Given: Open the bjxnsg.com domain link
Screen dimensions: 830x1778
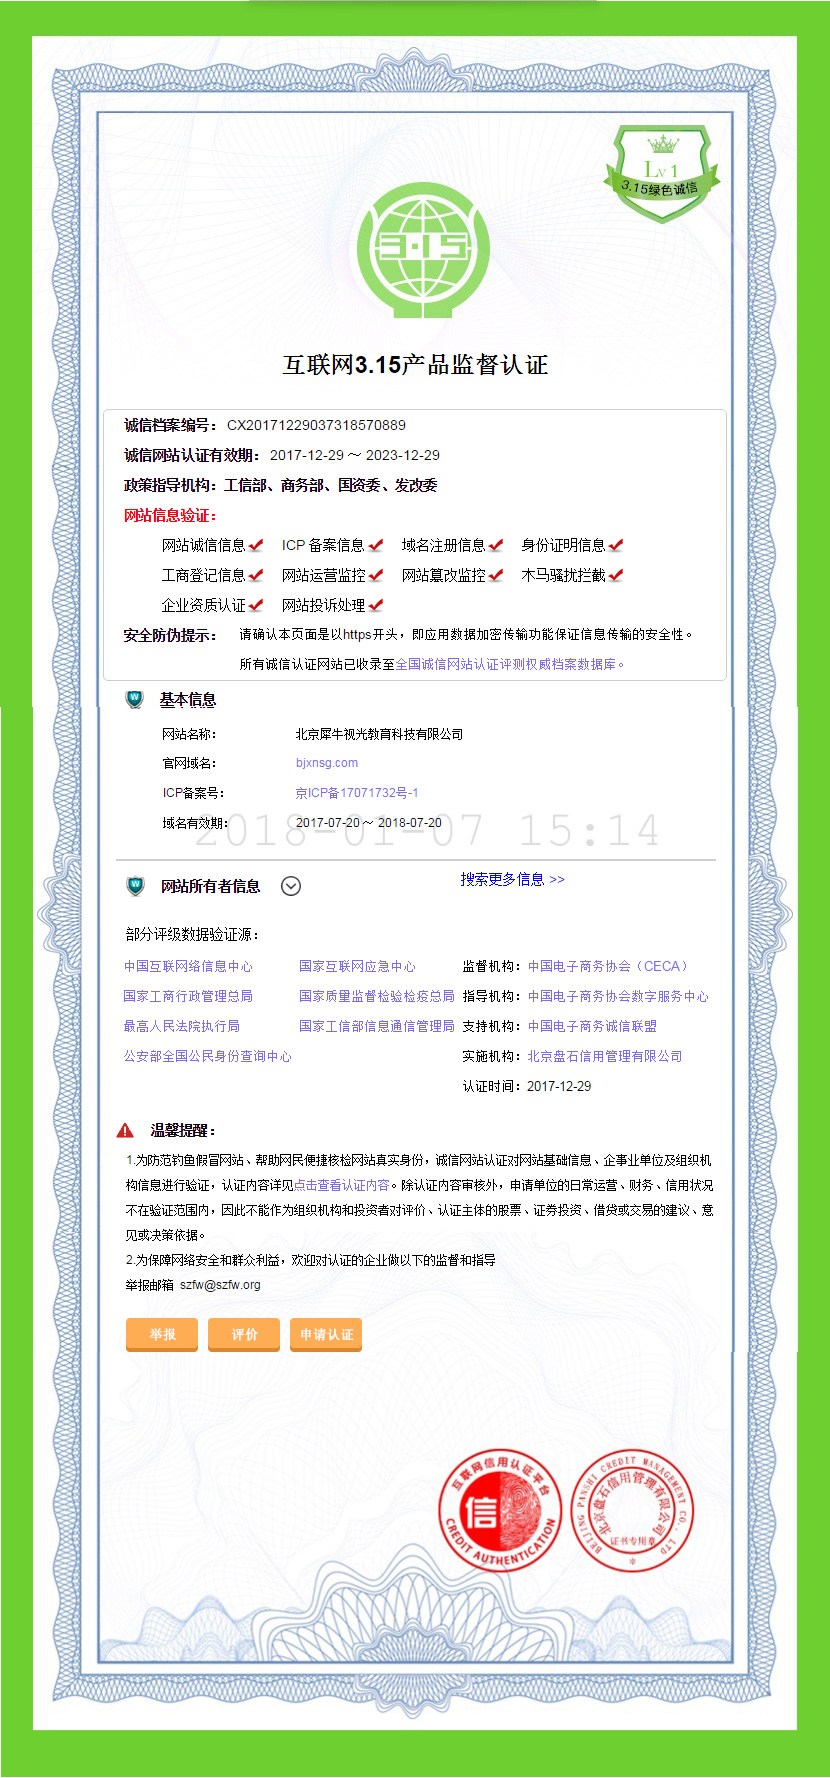Looking at the screenshot, I should [327, 763].
